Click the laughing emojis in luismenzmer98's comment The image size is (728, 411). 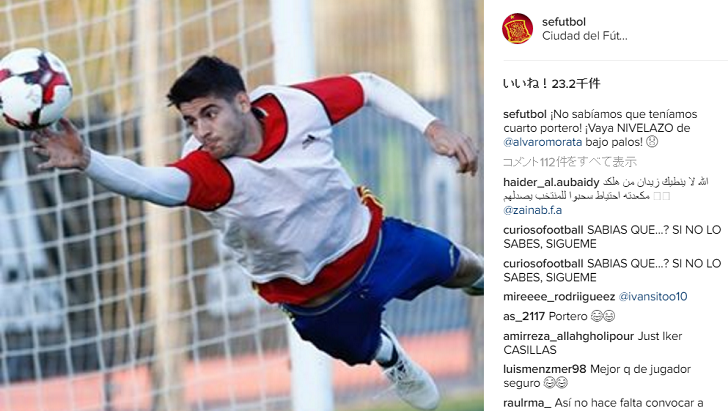click(x=555, y=383)
